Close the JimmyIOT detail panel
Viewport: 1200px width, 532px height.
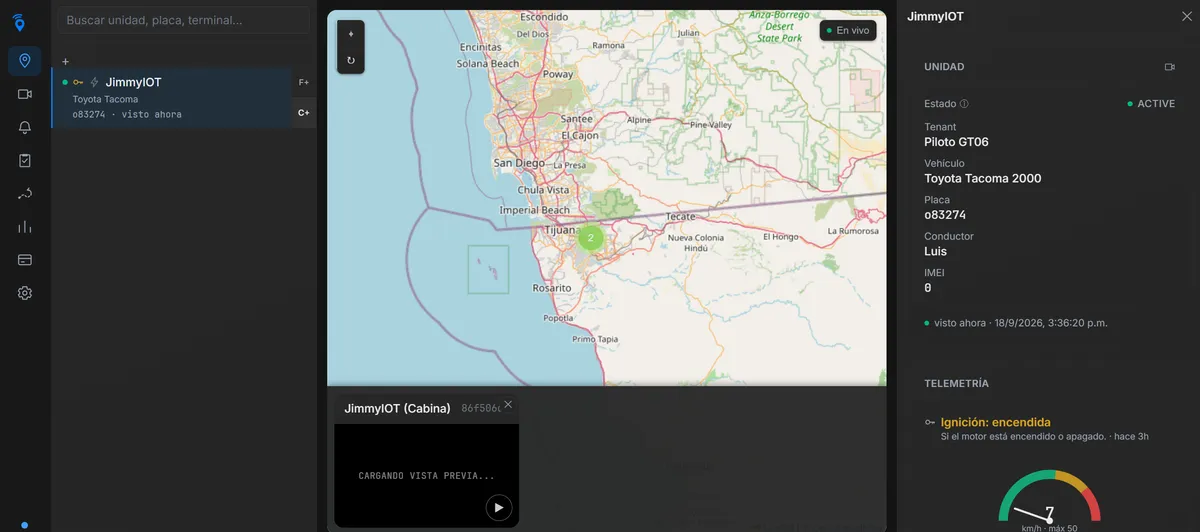(1187, 16)
